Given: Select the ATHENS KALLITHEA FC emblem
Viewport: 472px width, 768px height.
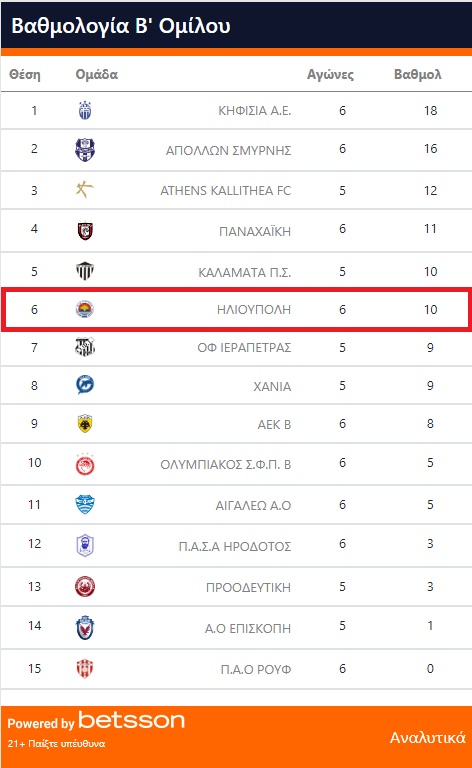Looking at the screenshot, I should pyautogui.click(x=85, y=190).
